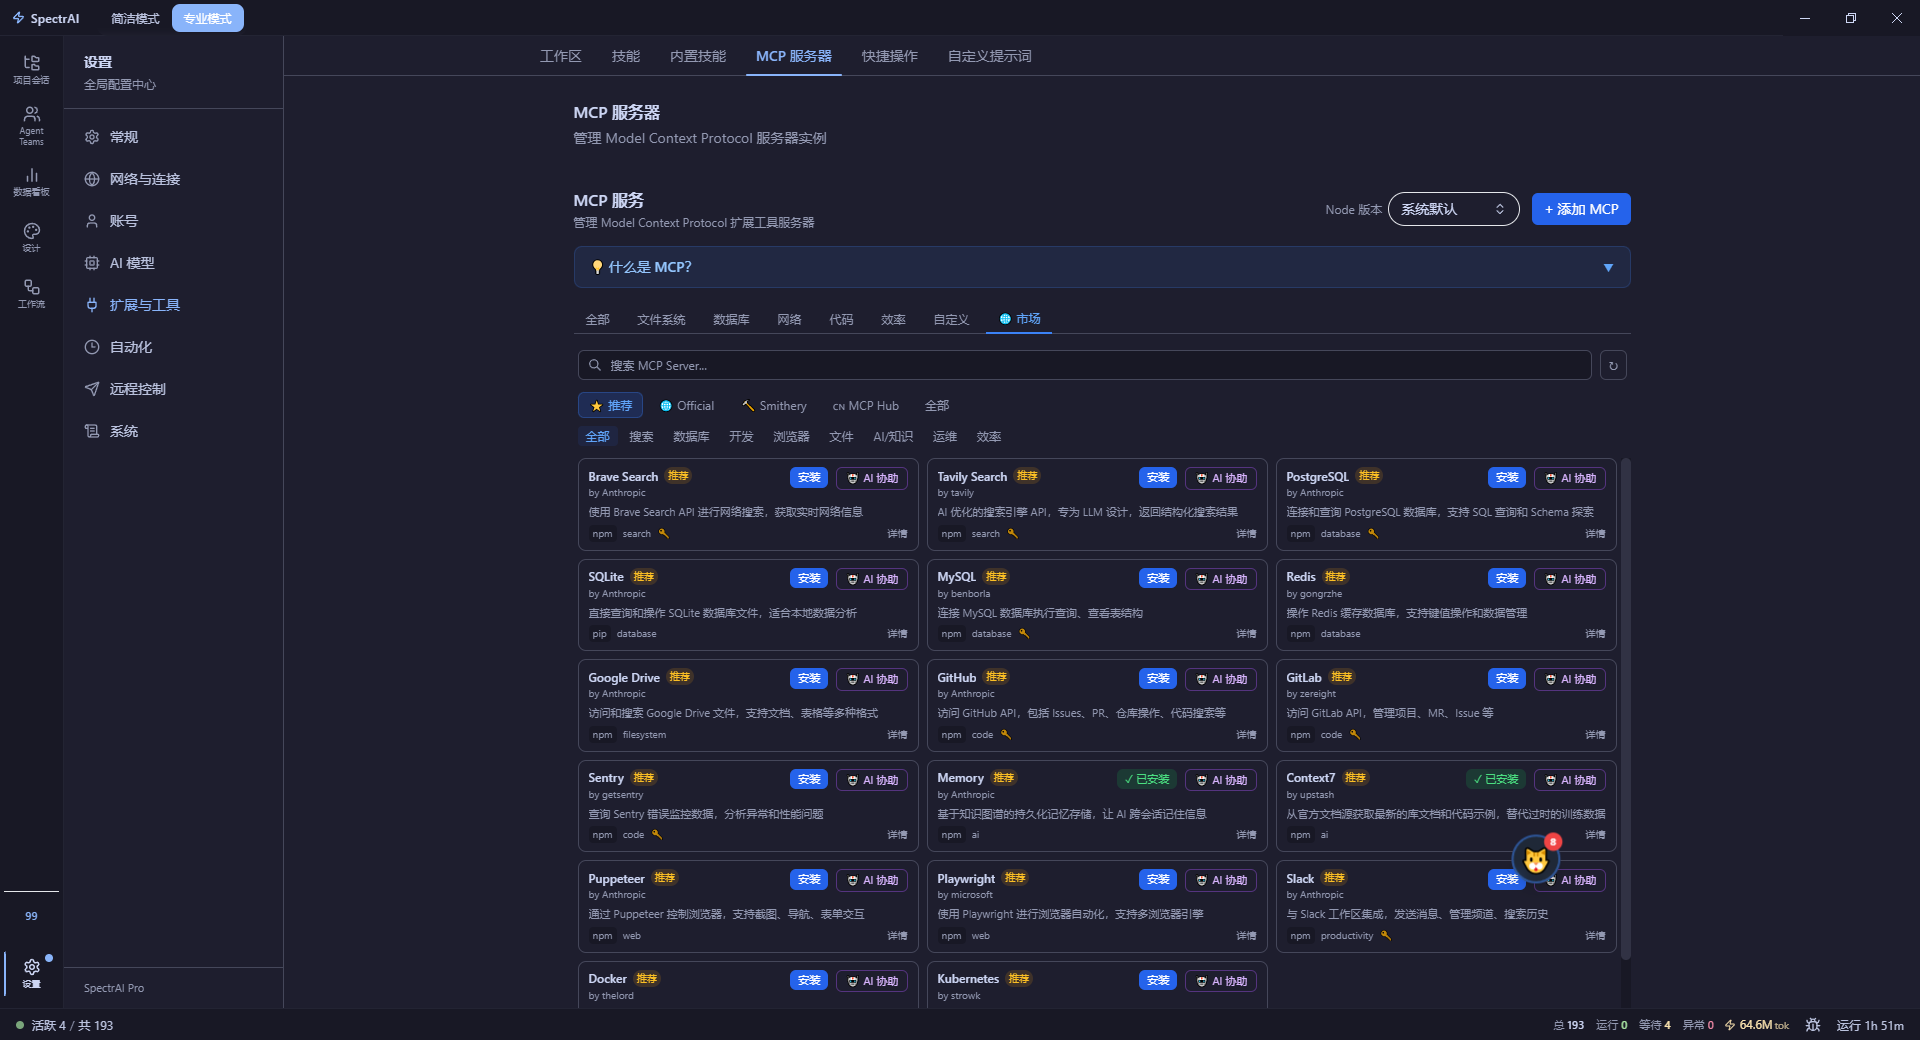Click the 设置 gear icon at sidebar bottom

coord(31,972)
